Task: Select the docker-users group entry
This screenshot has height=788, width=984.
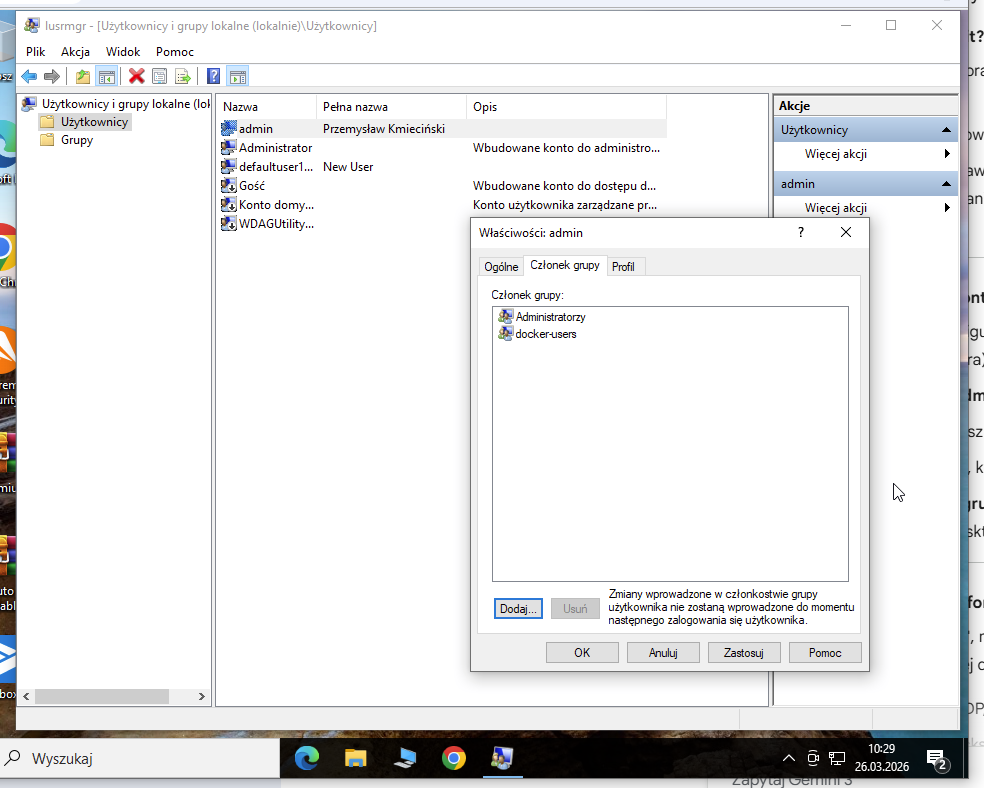Action: (x=546, y=334)
